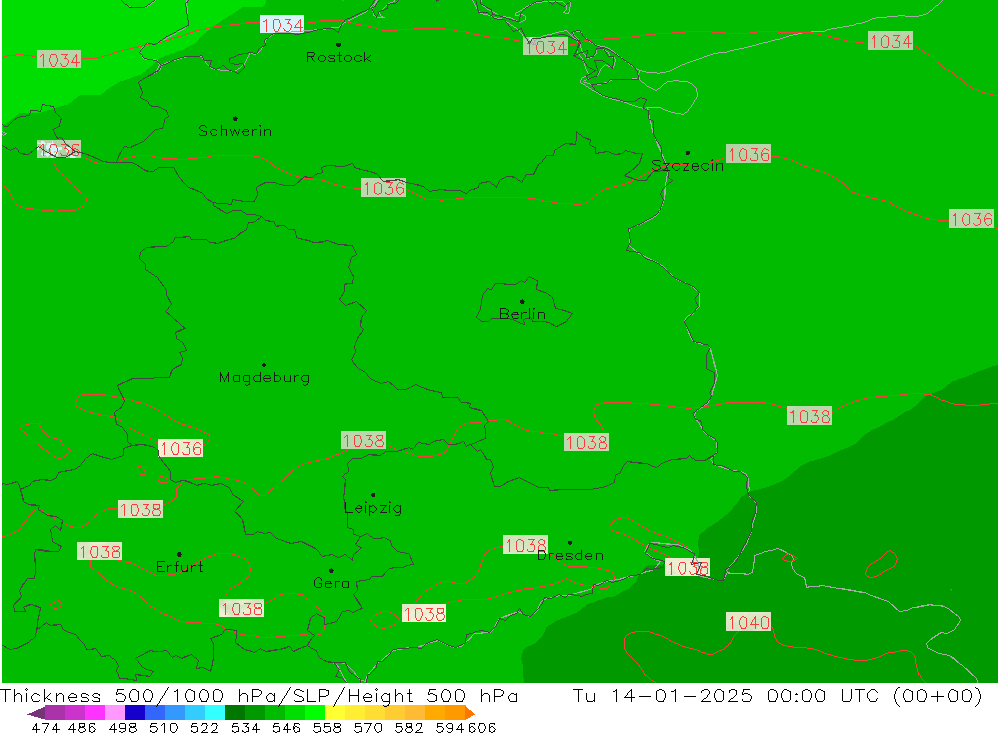Click the legend value 546
This screenshot has height=733, width=1000.
tap(286, 727)
